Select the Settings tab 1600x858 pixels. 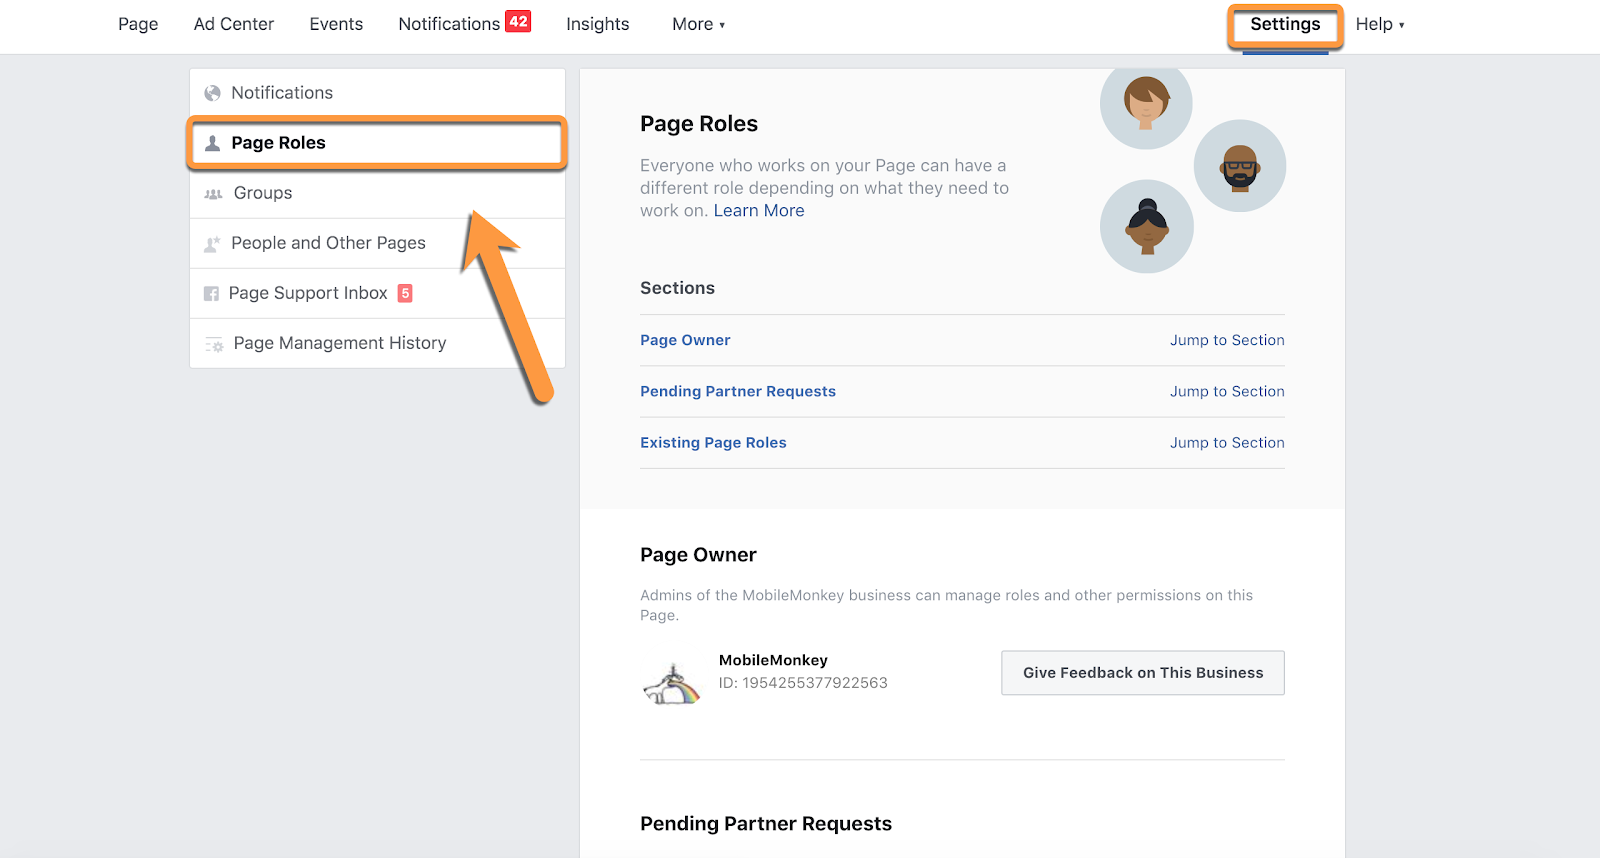pyautogui.click(x=1285, y=24)
